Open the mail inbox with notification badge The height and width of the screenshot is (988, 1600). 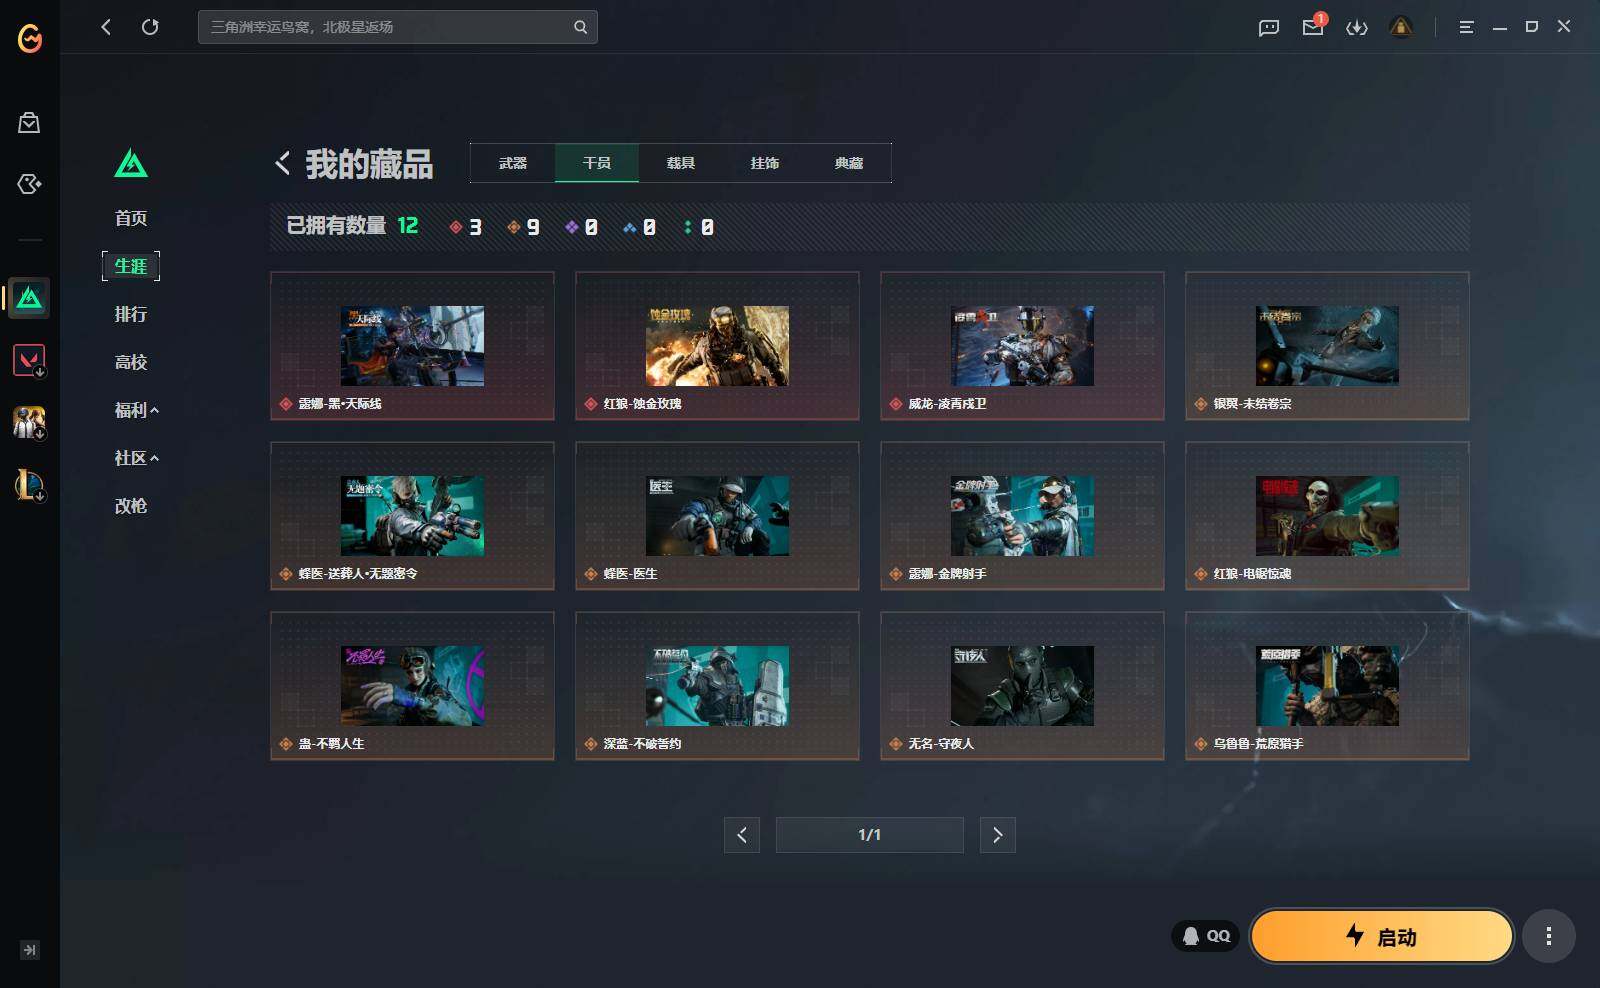tap(1313, 27)
